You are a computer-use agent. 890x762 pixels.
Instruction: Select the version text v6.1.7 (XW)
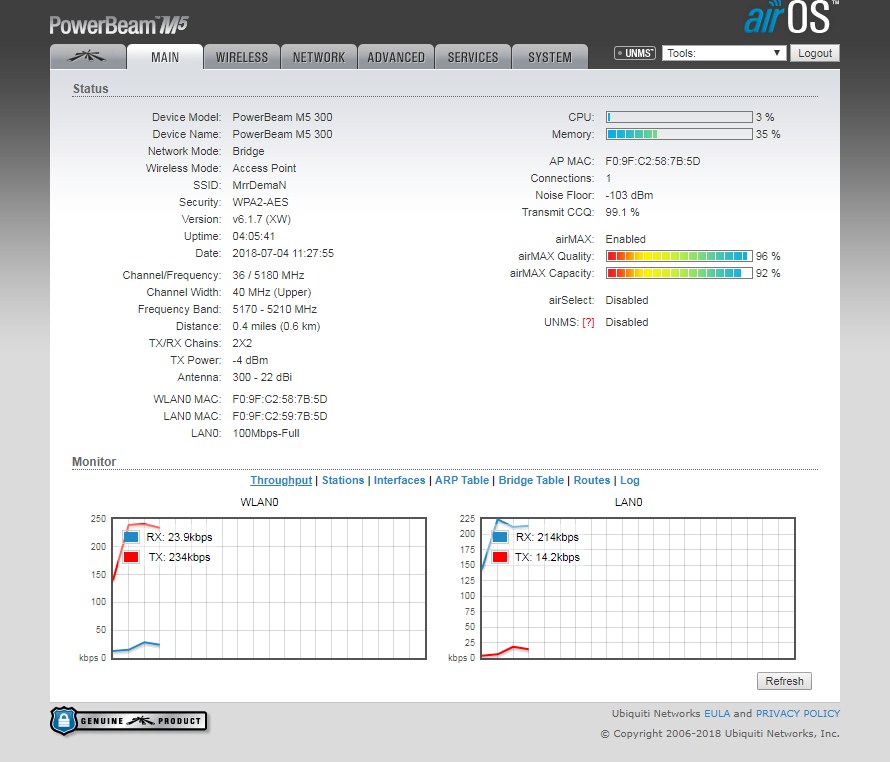(262, 219)
